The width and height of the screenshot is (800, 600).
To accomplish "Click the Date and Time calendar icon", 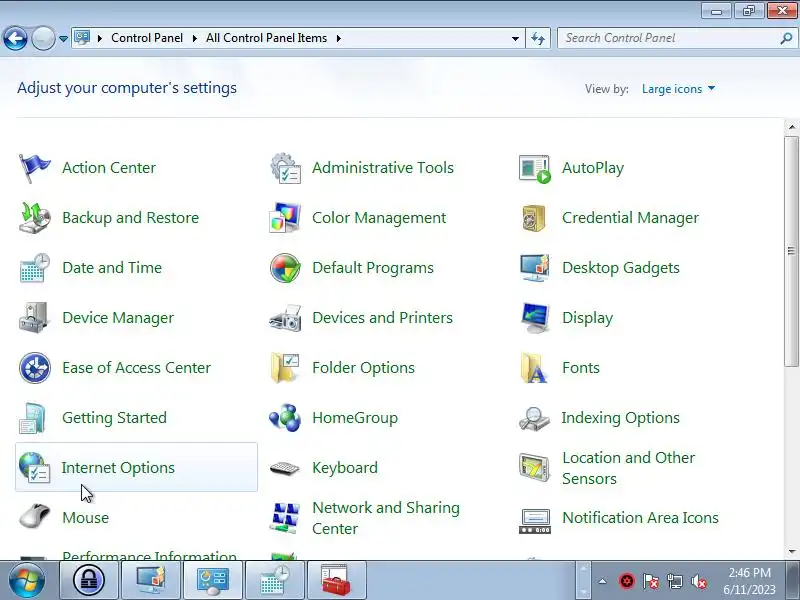I will coord(34,268).
